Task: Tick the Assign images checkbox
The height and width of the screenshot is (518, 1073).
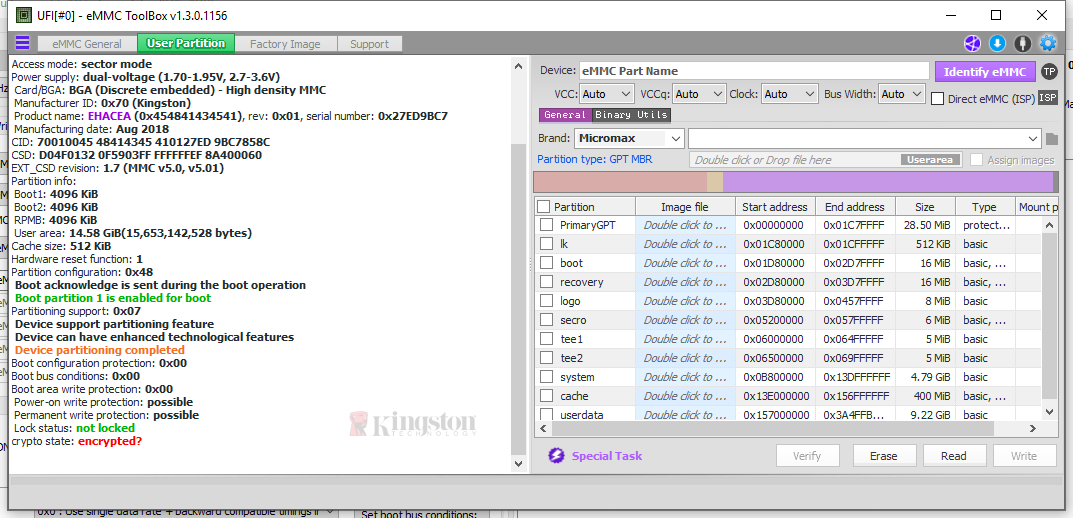Action: coord(976,159)
